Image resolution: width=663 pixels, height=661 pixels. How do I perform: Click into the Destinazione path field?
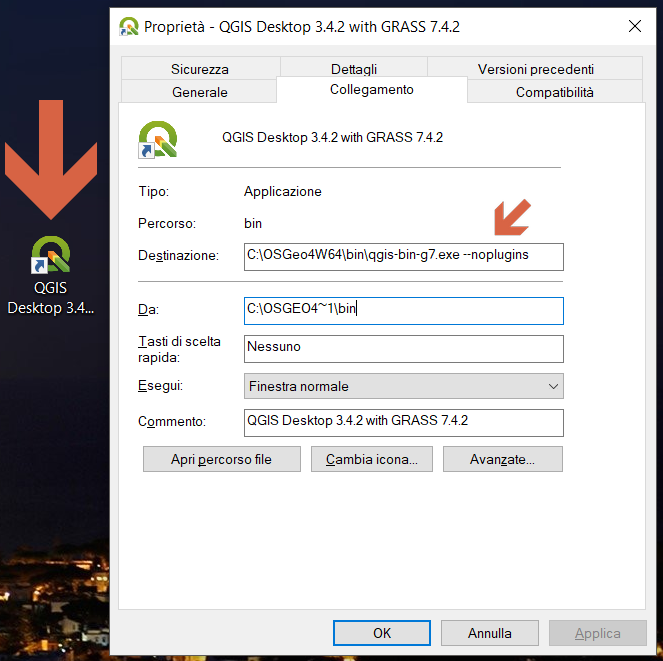pos(403,256)
